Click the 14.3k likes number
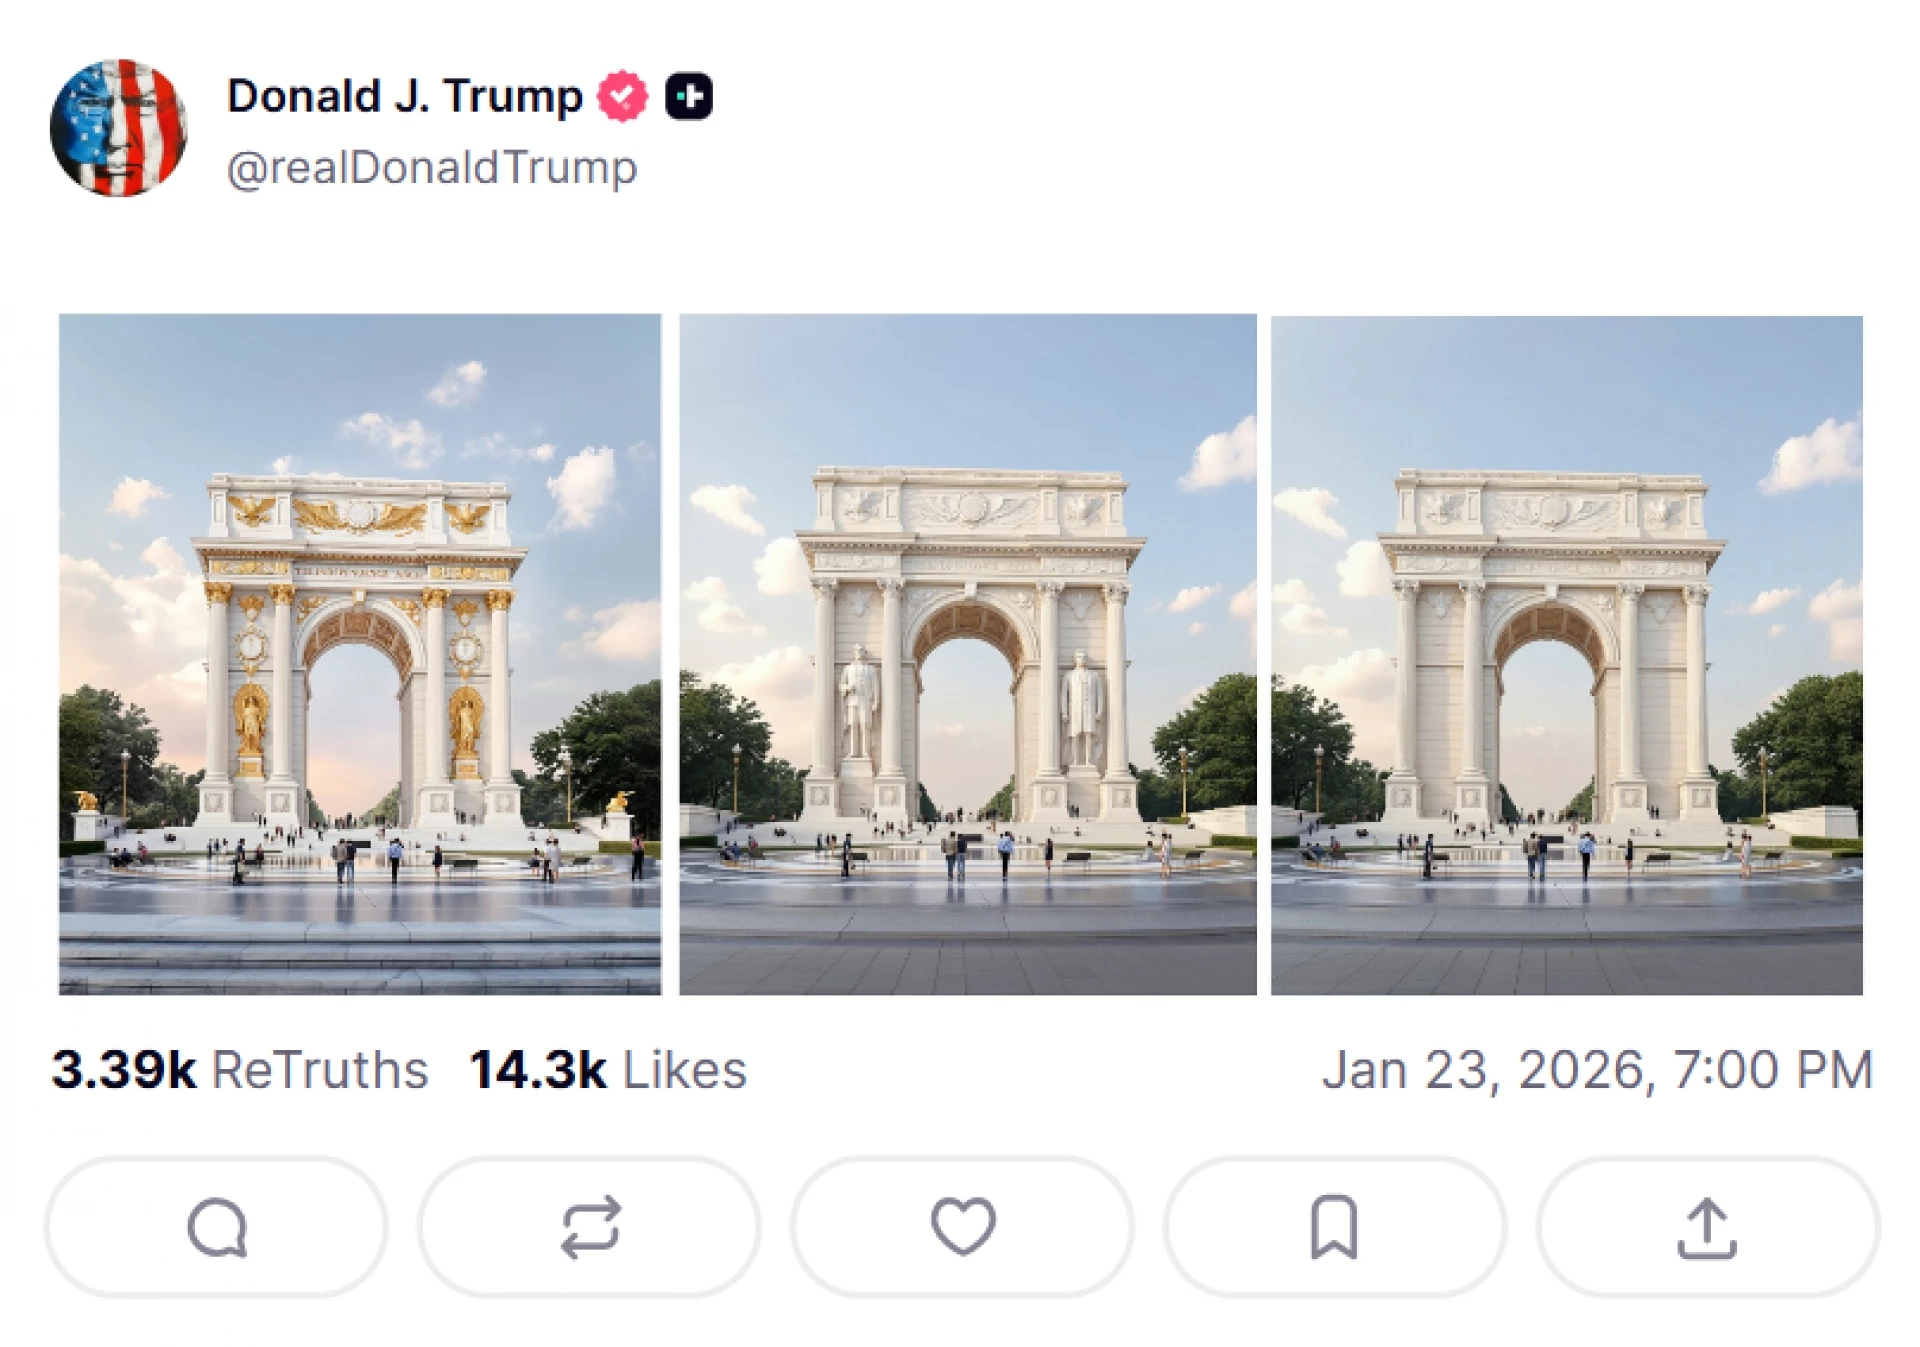The height and width of the screenshot is (1347, 1920). [x=538, y=1070]
